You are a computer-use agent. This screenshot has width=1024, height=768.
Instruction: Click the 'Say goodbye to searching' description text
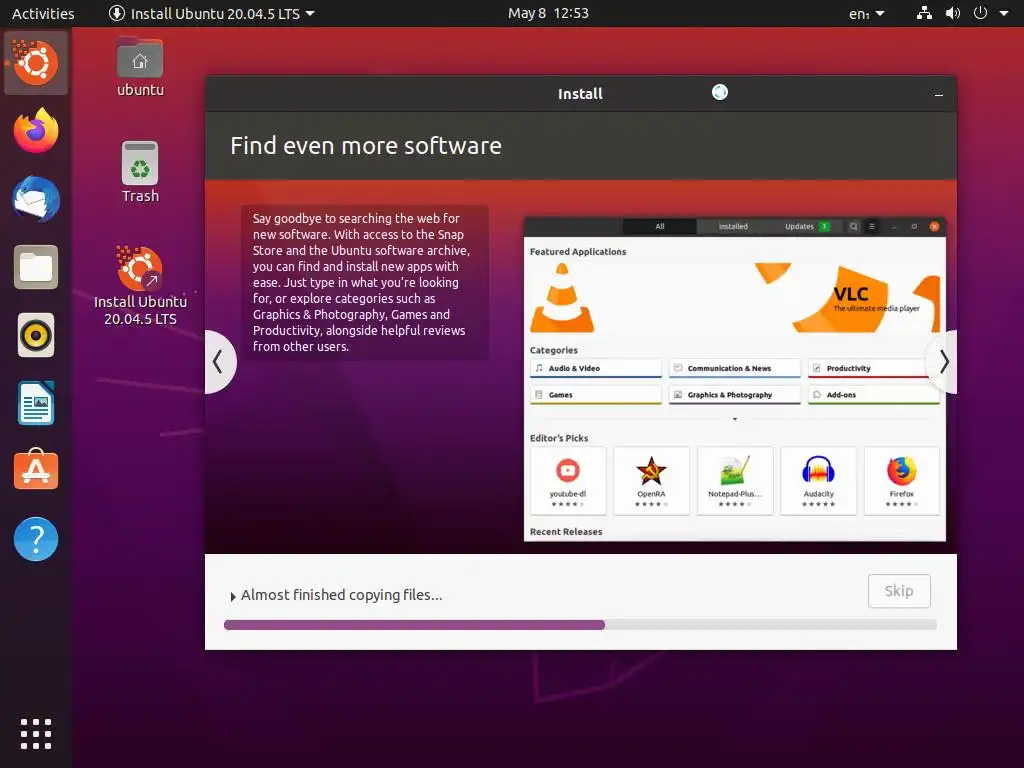tap(361, 282)
